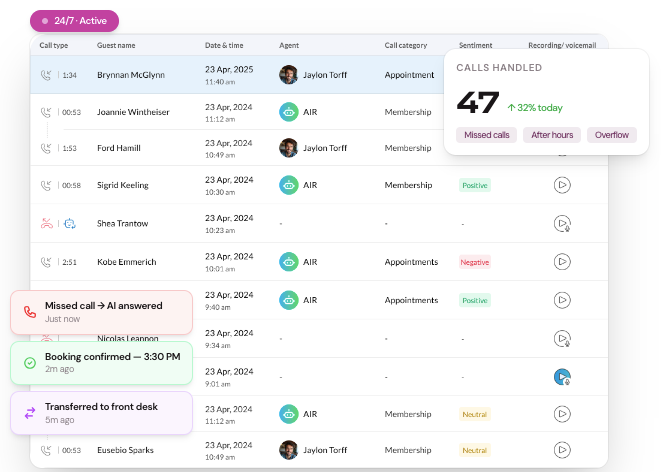Sort by the Call category column header
This screenshot has width=661, height=472.
click(406, 45)
